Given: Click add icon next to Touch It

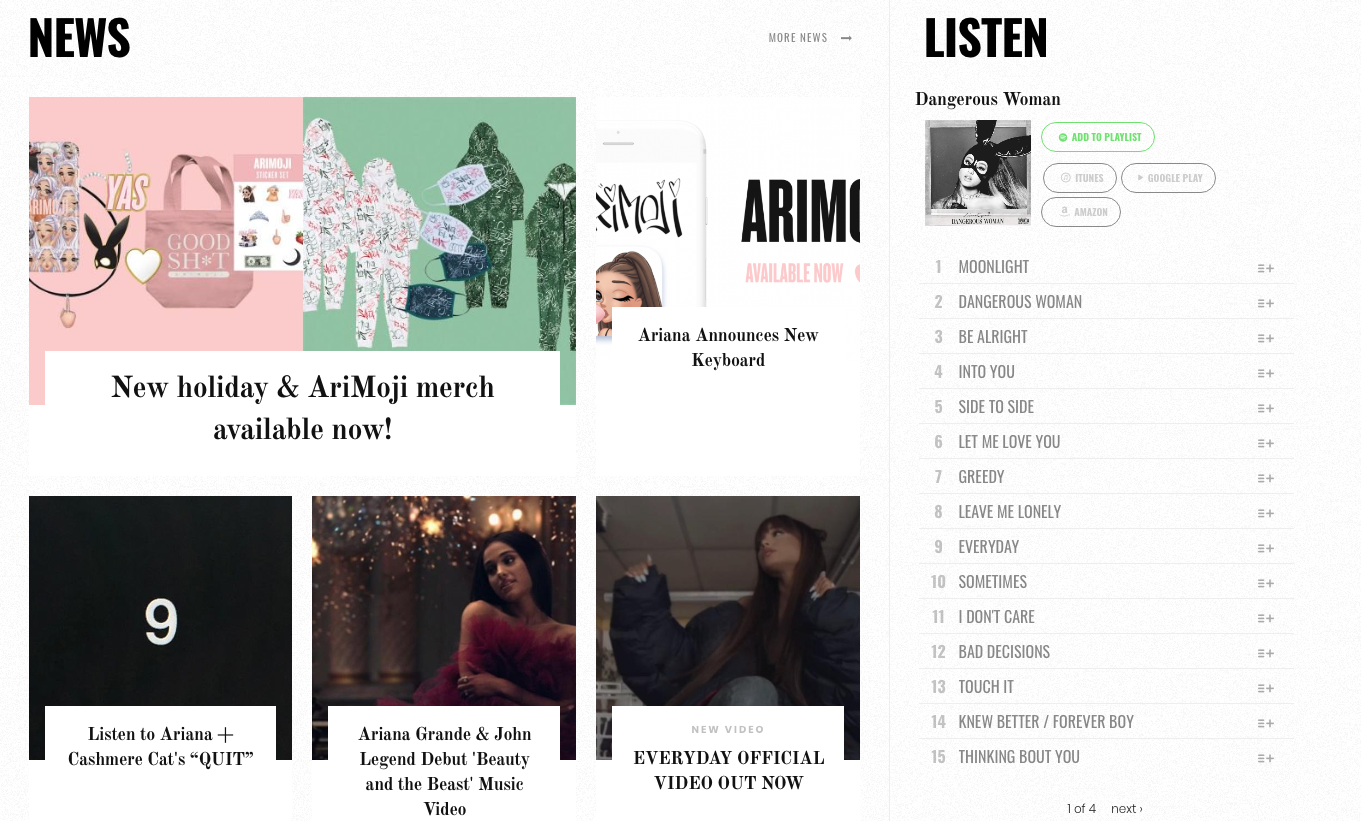Looking at the screenshot, I should click(x=1265, y=688).
